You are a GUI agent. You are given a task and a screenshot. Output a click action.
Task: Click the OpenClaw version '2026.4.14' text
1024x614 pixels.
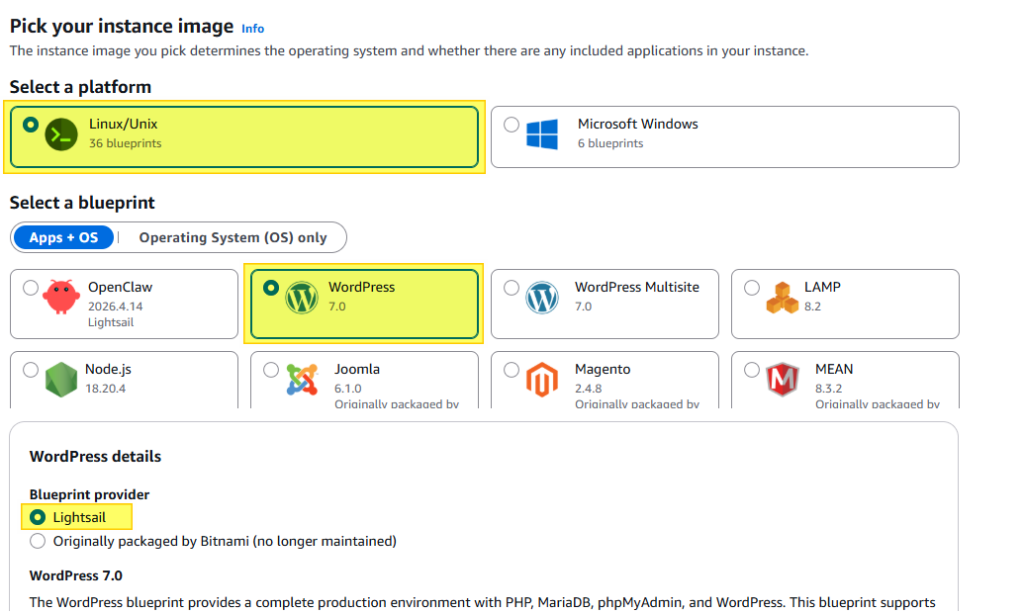pos(115,306)
